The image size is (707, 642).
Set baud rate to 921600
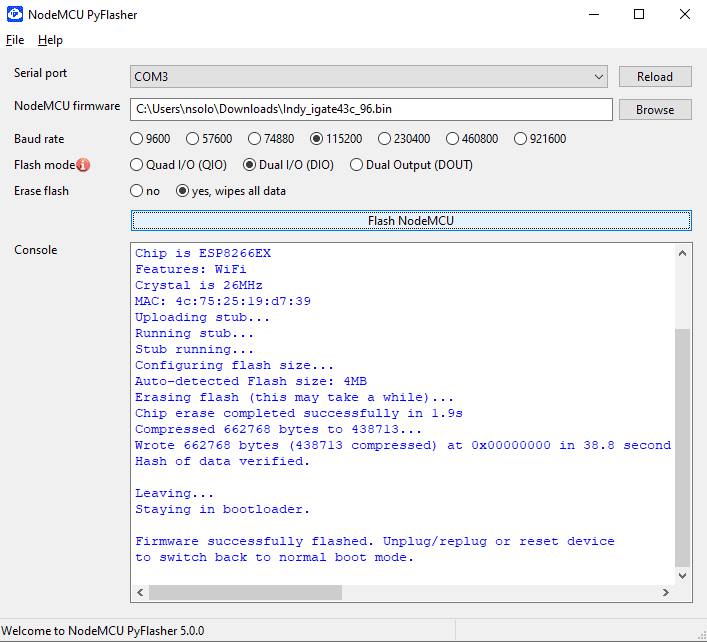point(521,139)
